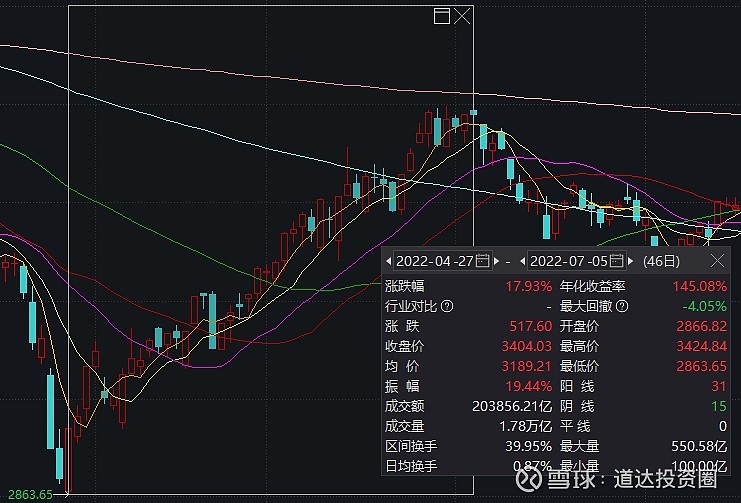
Task: Maximize the range selection box
Action: pyautogui.click(x=441, y=16)
